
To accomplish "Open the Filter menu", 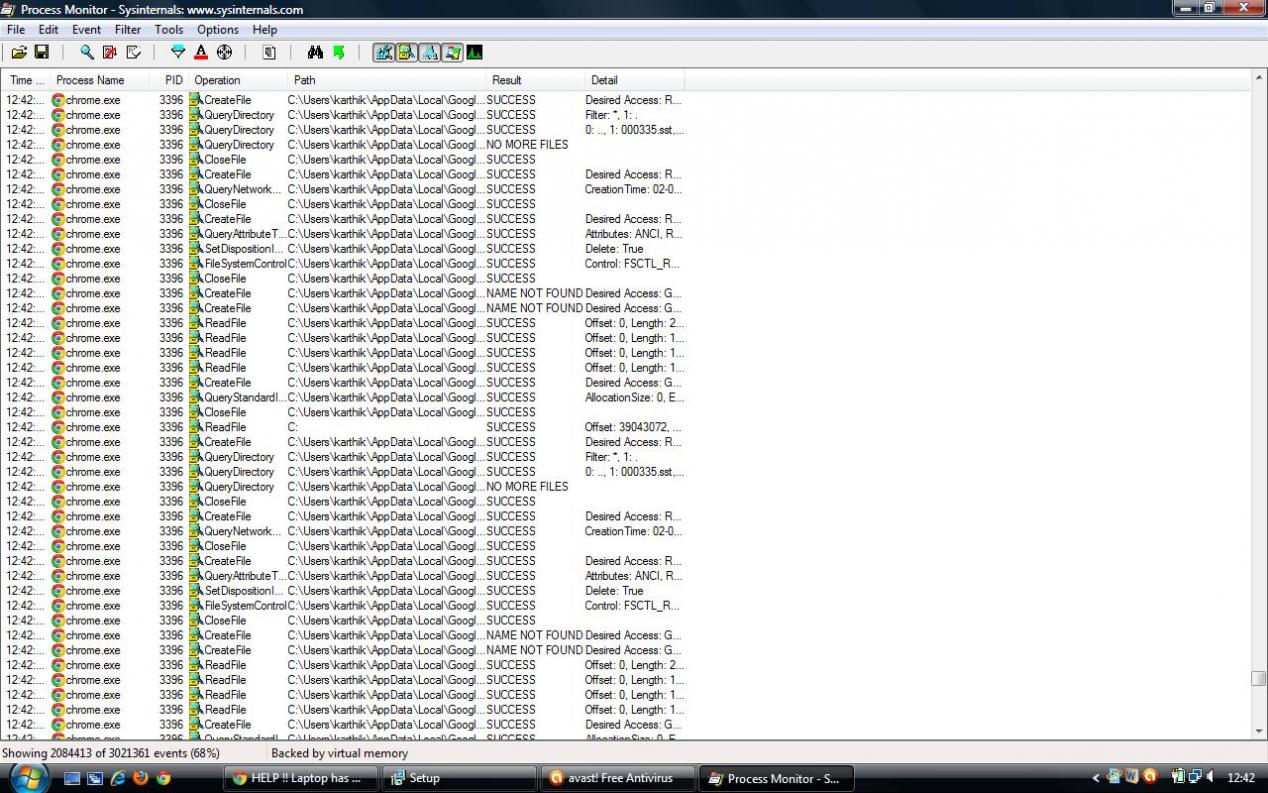I will point(128,30).
